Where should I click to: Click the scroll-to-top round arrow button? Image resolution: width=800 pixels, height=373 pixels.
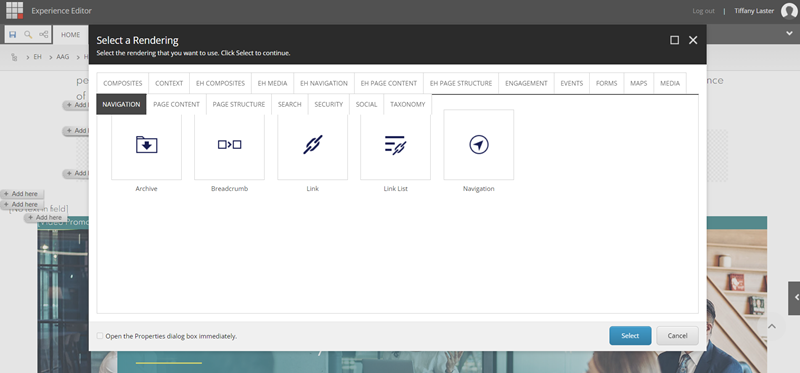click(x=772, y=327)
